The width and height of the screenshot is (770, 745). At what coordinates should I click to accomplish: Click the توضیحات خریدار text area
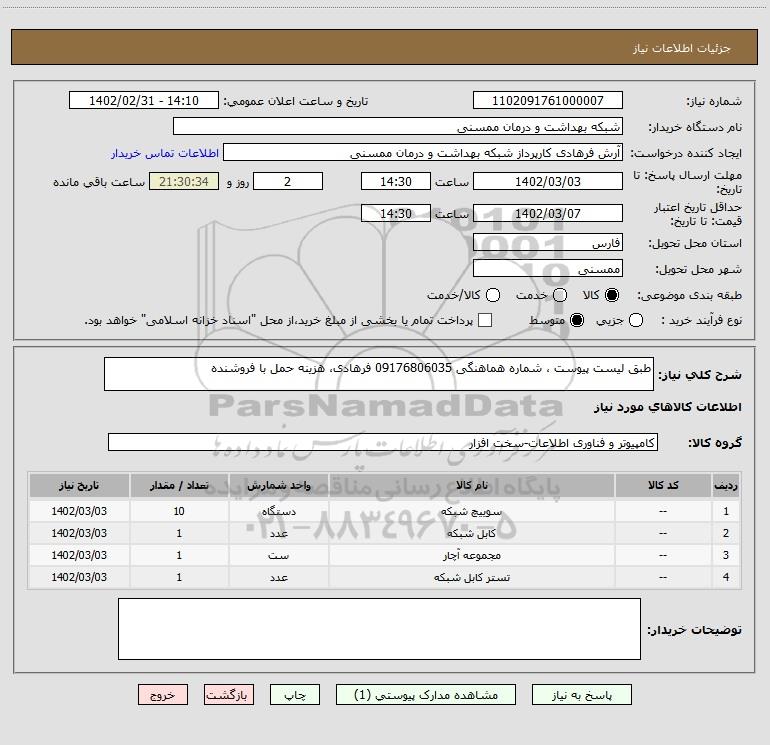379,629
